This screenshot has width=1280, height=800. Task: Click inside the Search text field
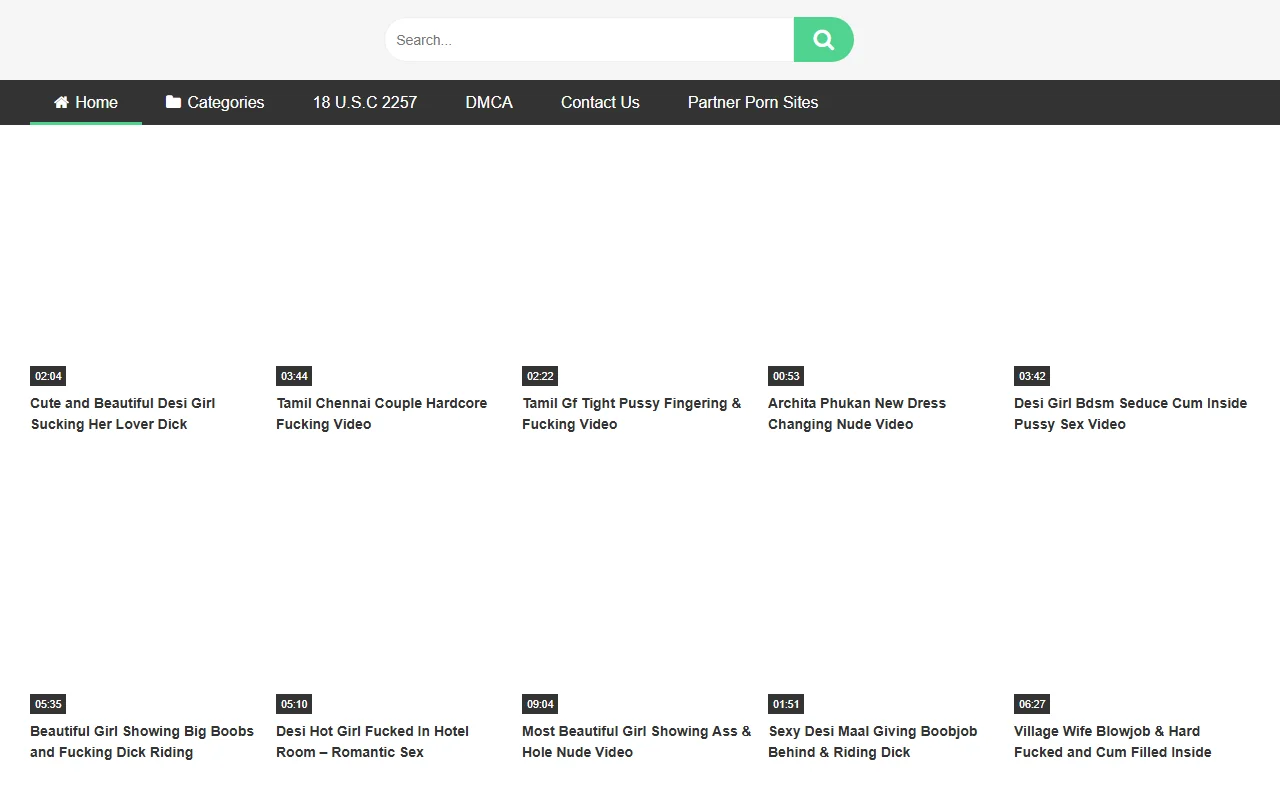coord(589,40)
